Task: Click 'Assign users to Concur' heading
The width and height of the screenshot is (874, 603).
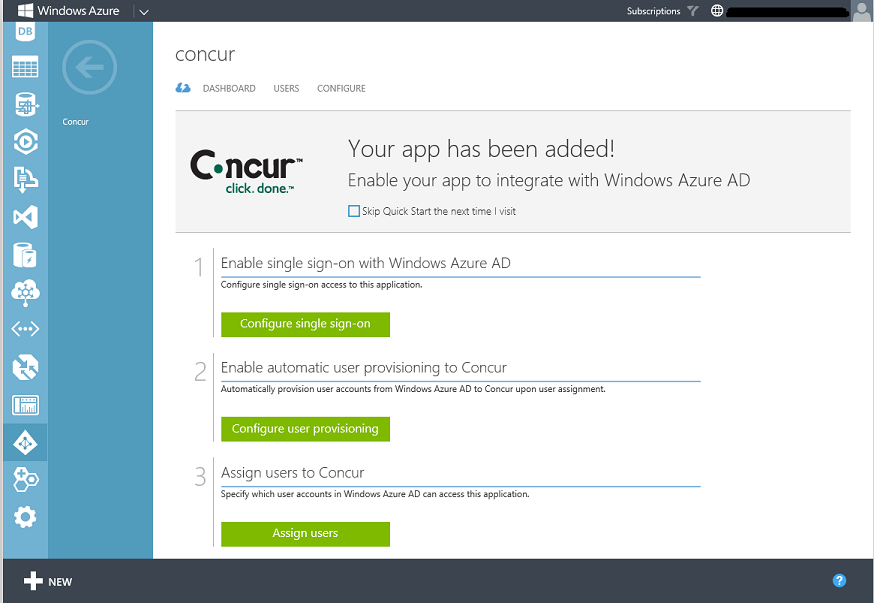Action: tap(293, 473)
